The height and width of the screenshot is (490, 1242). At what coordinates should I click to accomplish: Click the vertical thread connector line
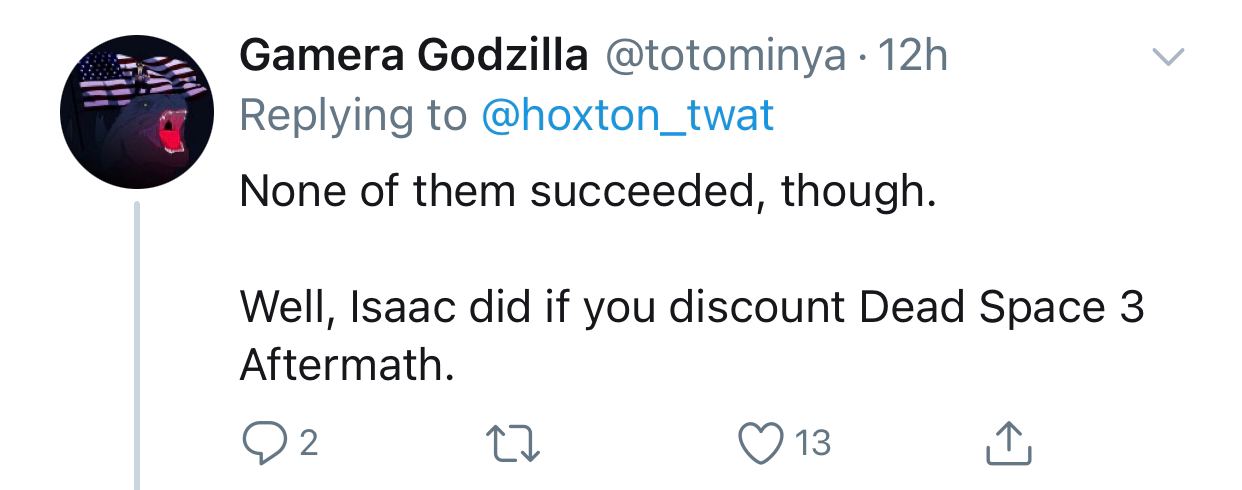click(137, 345)
